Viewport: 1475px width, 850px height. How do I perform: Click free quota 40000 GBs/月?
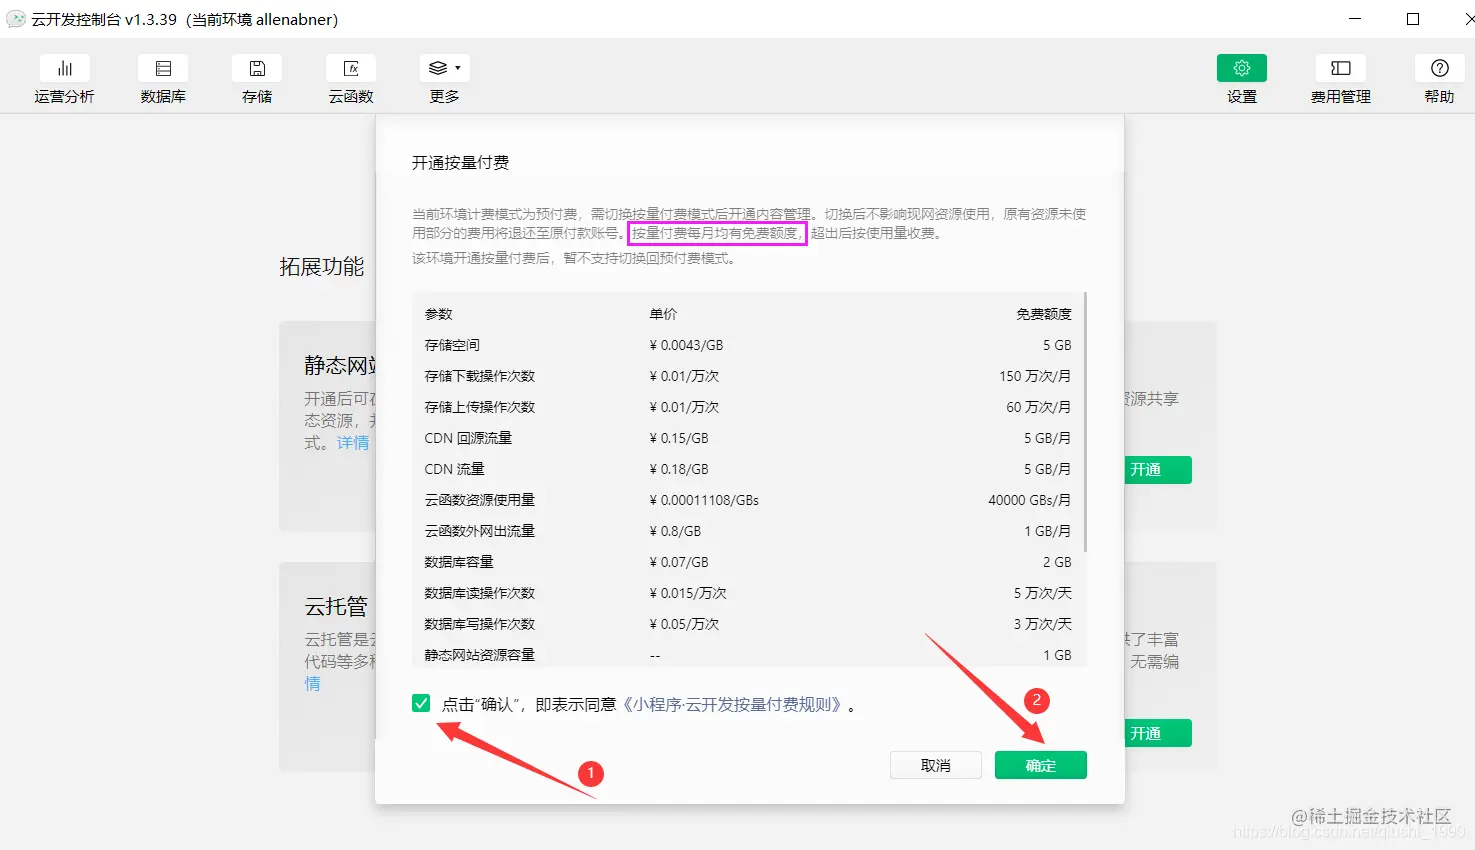coord(1030,500)
